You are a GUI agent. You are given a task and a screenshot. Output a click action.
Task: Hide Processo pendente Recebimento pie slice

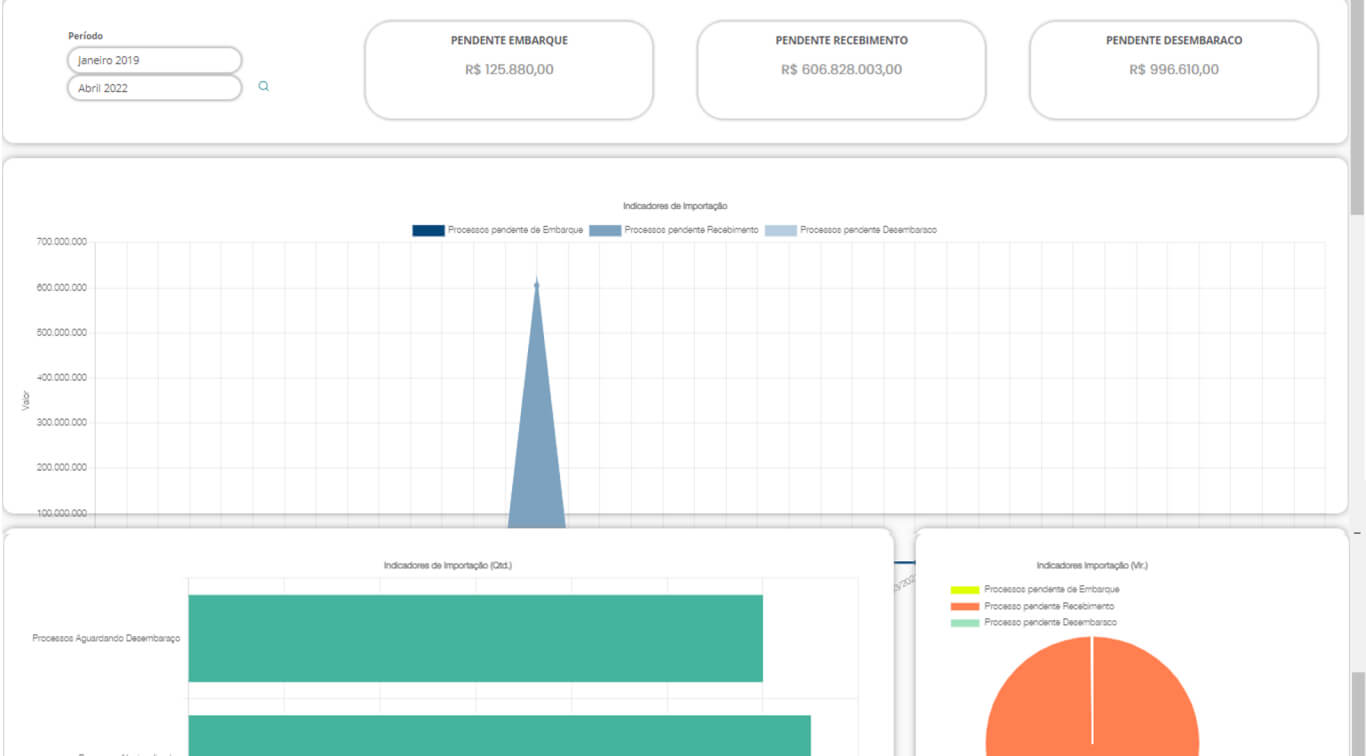point(1048,606)
